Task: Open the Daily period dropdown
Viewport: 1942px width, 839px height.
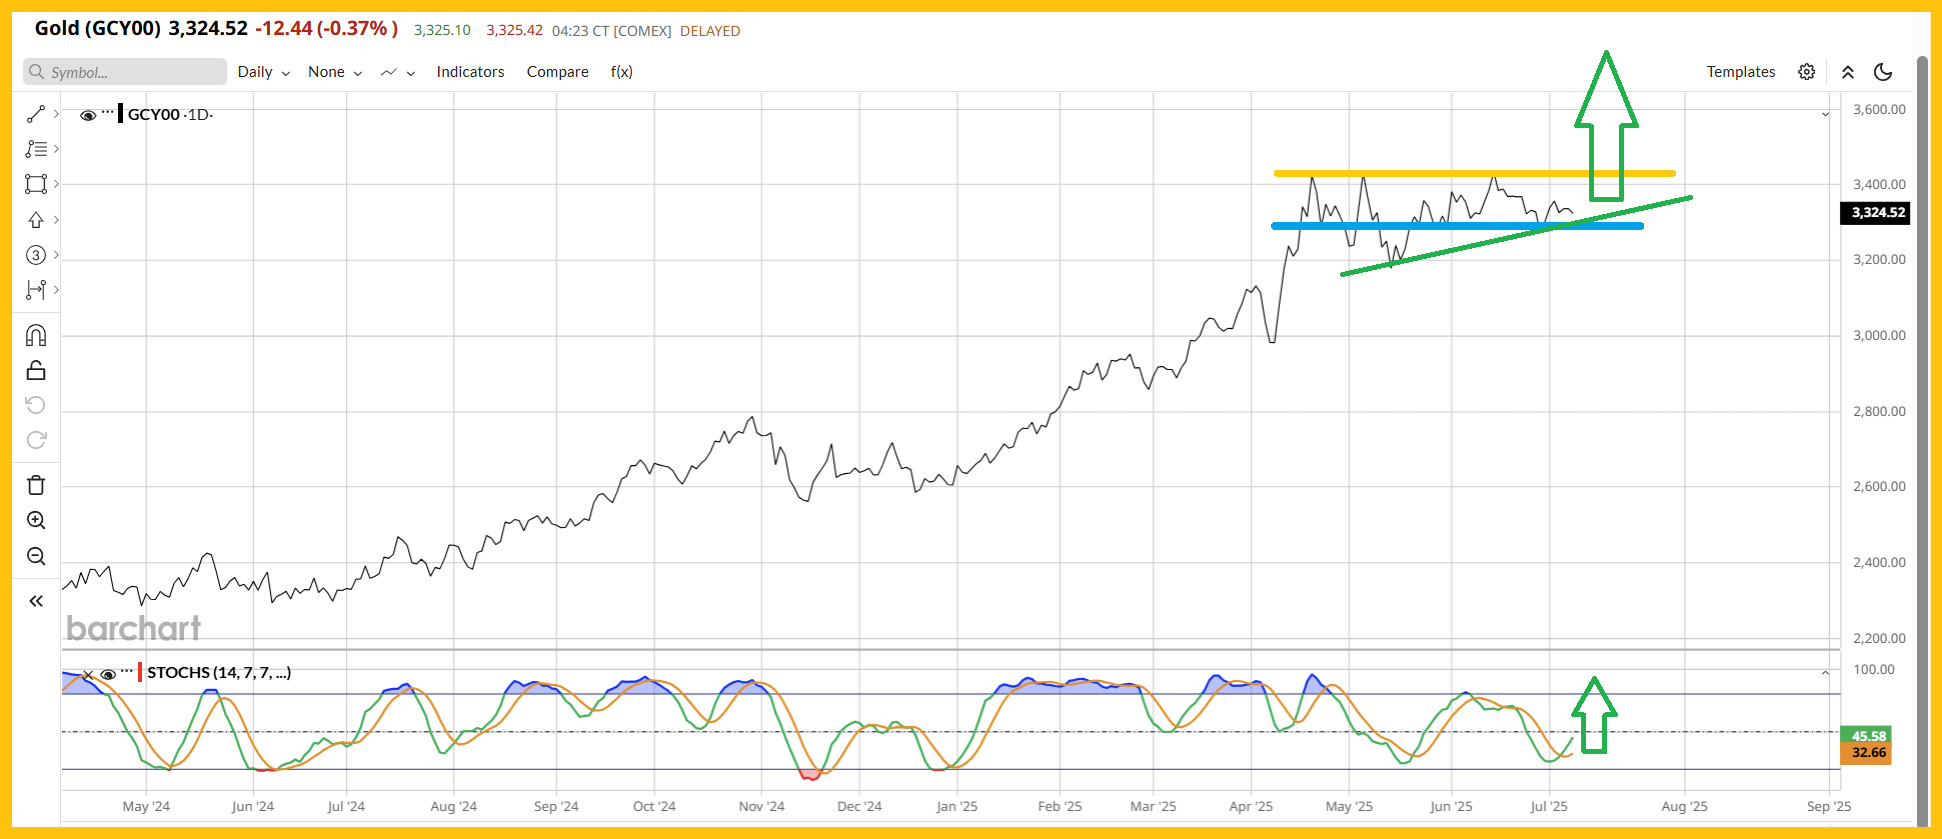Action: 263,72
